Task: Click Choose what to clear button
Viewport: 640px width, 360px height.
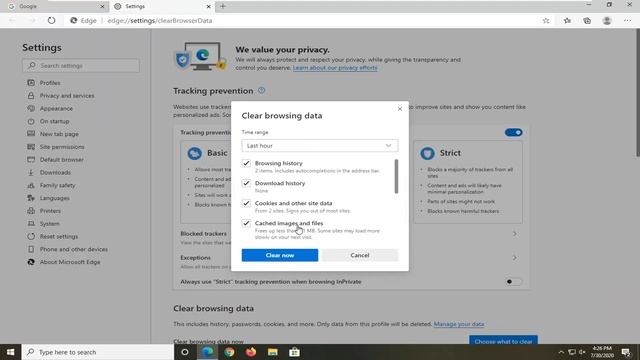Action: point(503,340)
